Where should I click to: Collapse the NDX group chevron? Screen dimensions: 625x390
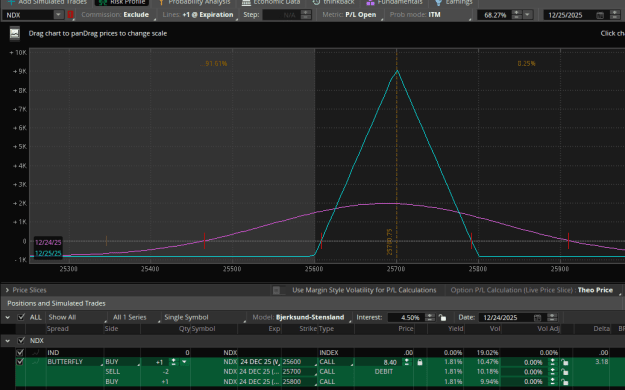[x=8, y=341]
